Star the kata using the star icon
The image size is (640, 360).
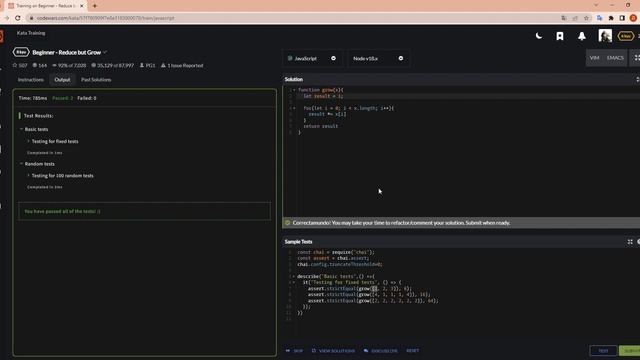pyautogui.click(x=15, y=65)
